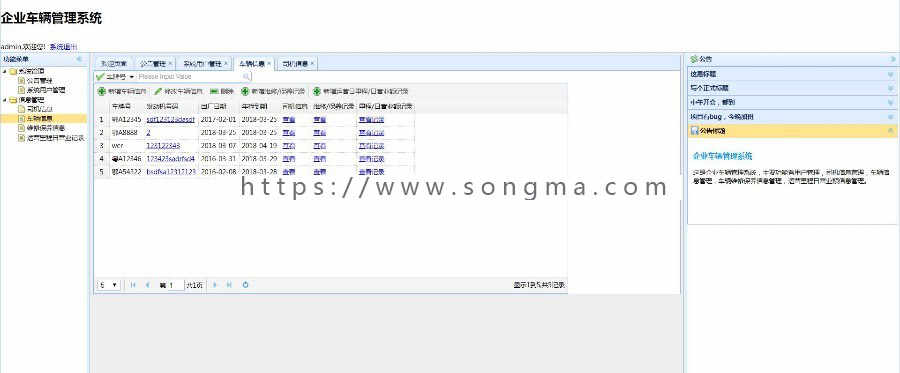This screenshot has width=900, height=373.
Task: Refresh the vehicle grid
Action: (246, 285)
